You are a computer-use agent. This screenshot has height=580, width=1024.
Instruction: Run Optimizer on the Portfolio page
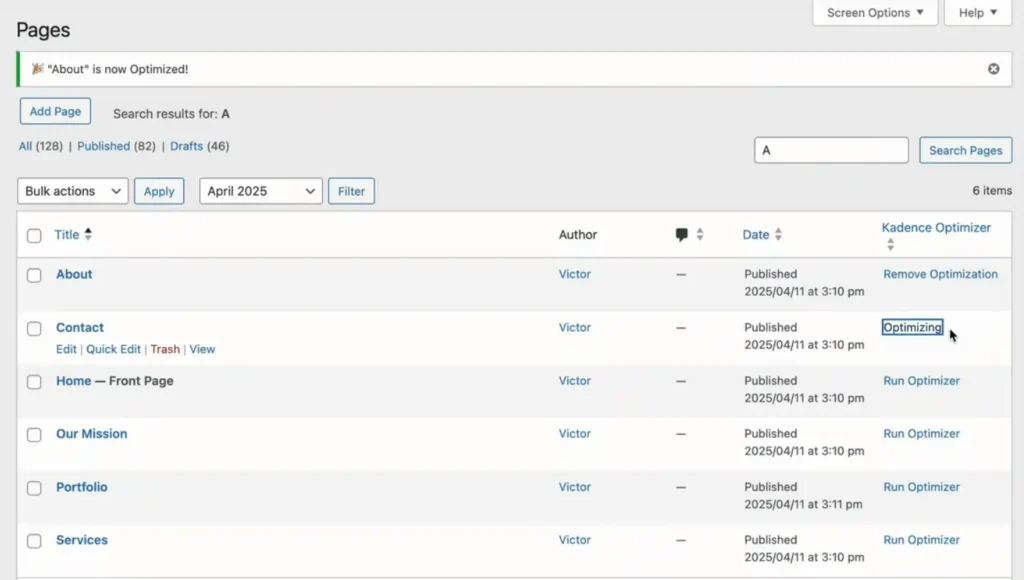point(921,487)
